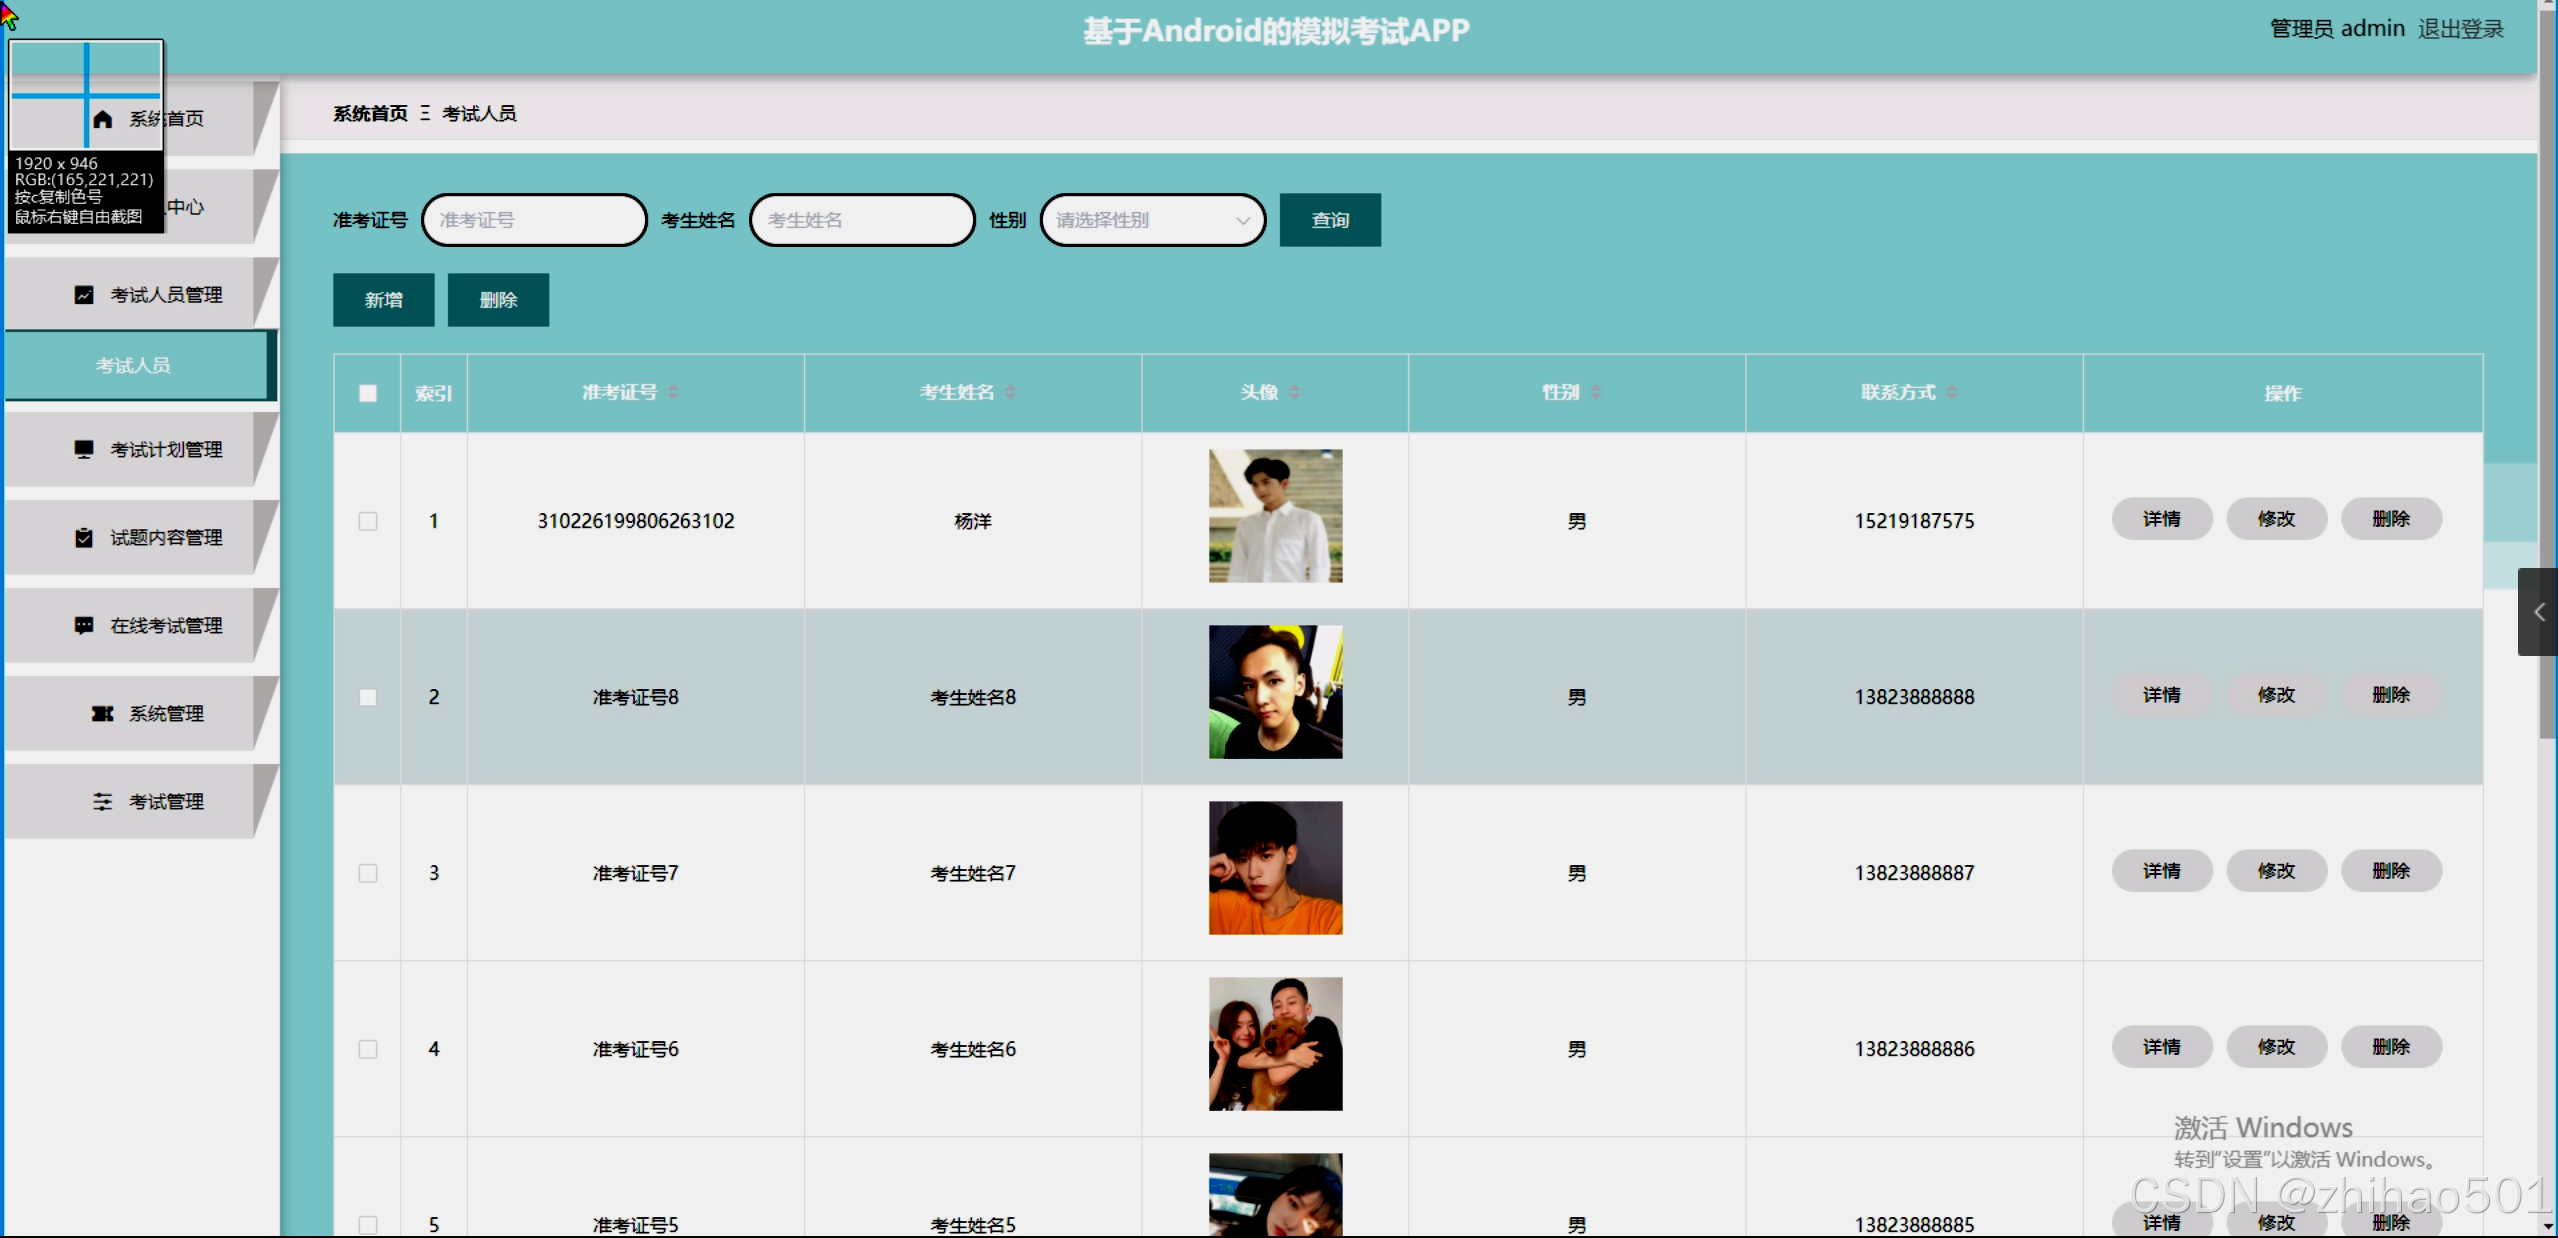Screen dimensions: 2558x1238
Task: Click the home icon beside 系统首页
Action: 103,120
